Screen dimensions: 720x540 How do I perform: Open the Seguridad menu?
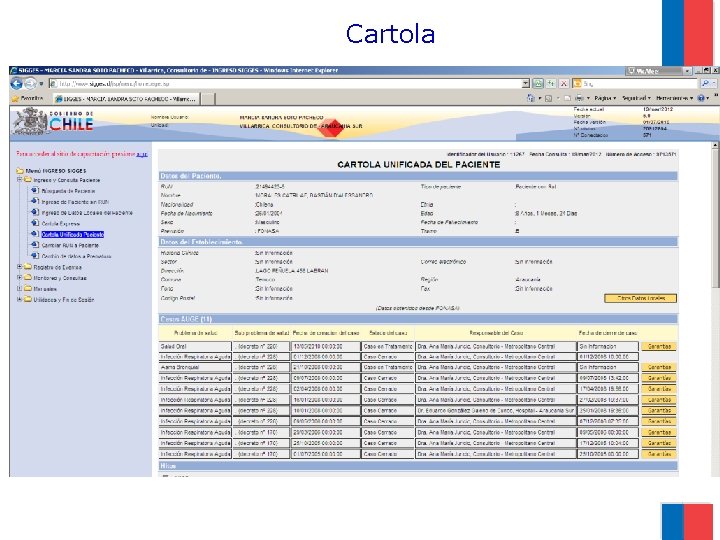[x=636, y=98]
